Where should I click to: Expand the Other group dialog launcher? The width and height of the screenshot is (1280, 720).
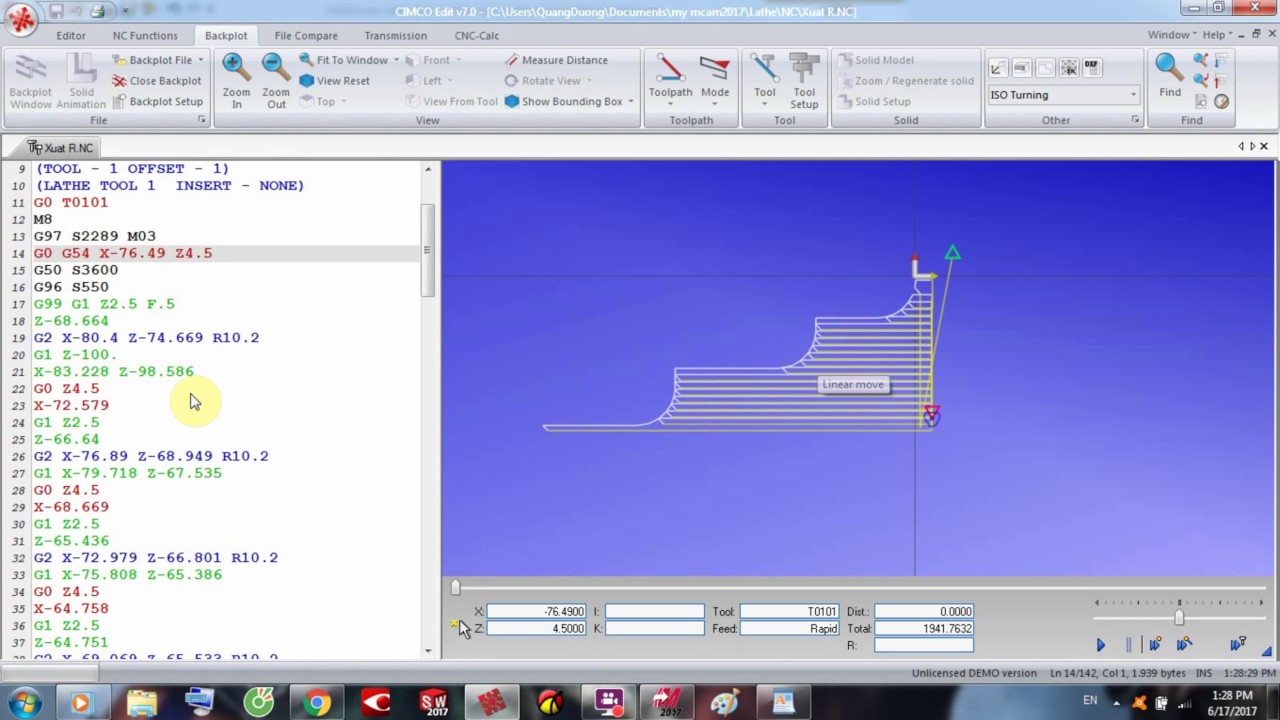point(1135,120)
